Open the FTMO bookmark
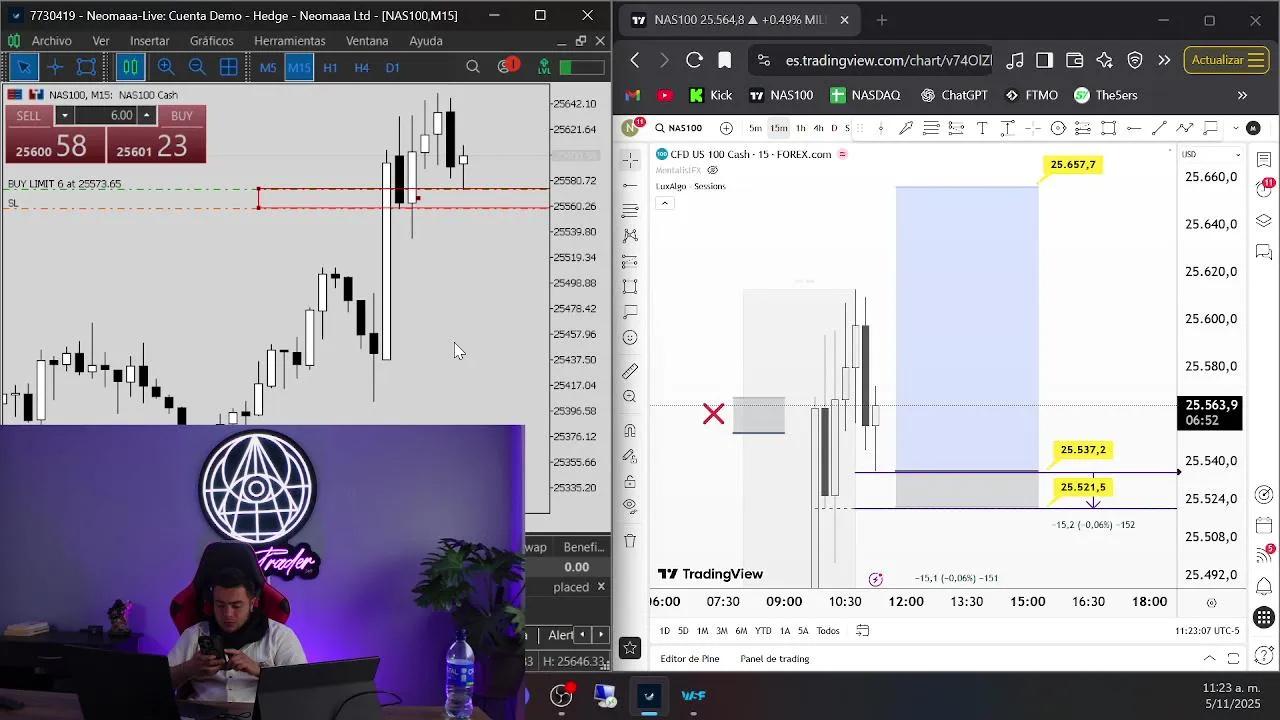This screenshot has height=720, width=1280. (1031, 95)
